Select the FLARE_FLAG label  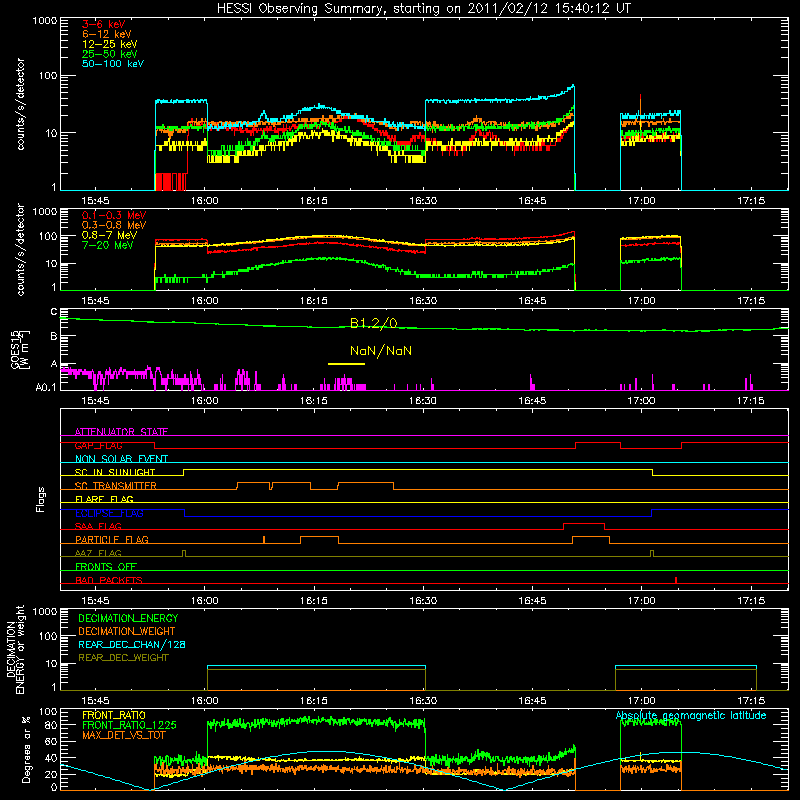[x=104, y=499]
